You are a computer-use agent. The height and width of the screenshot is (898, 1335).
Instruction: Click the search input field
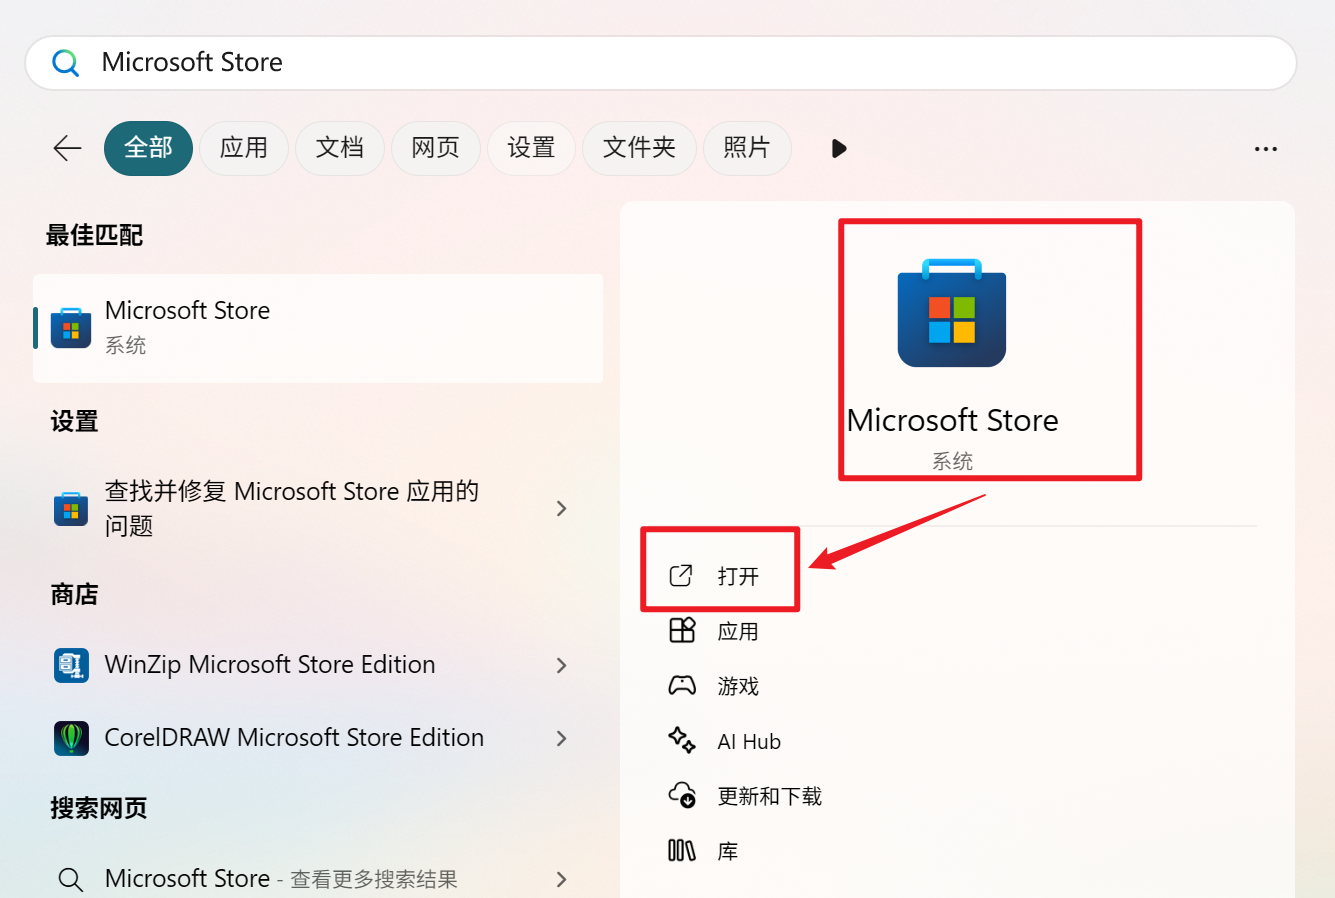(x=661, y=63)
